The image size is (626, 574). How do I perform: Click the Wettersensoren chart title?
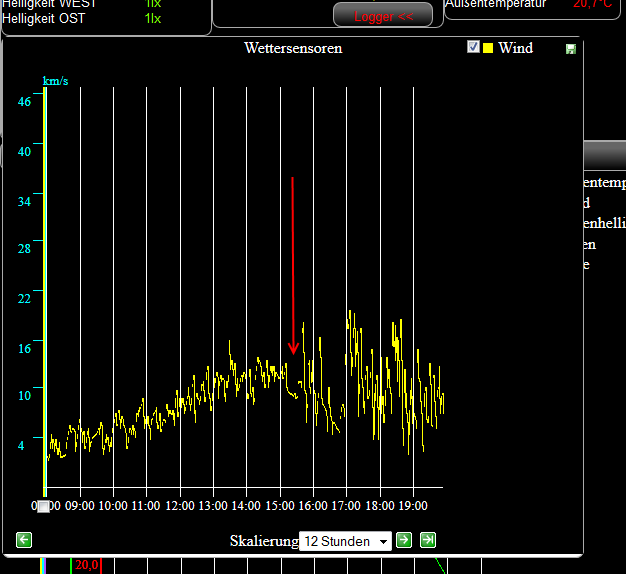tap(293, 48)
